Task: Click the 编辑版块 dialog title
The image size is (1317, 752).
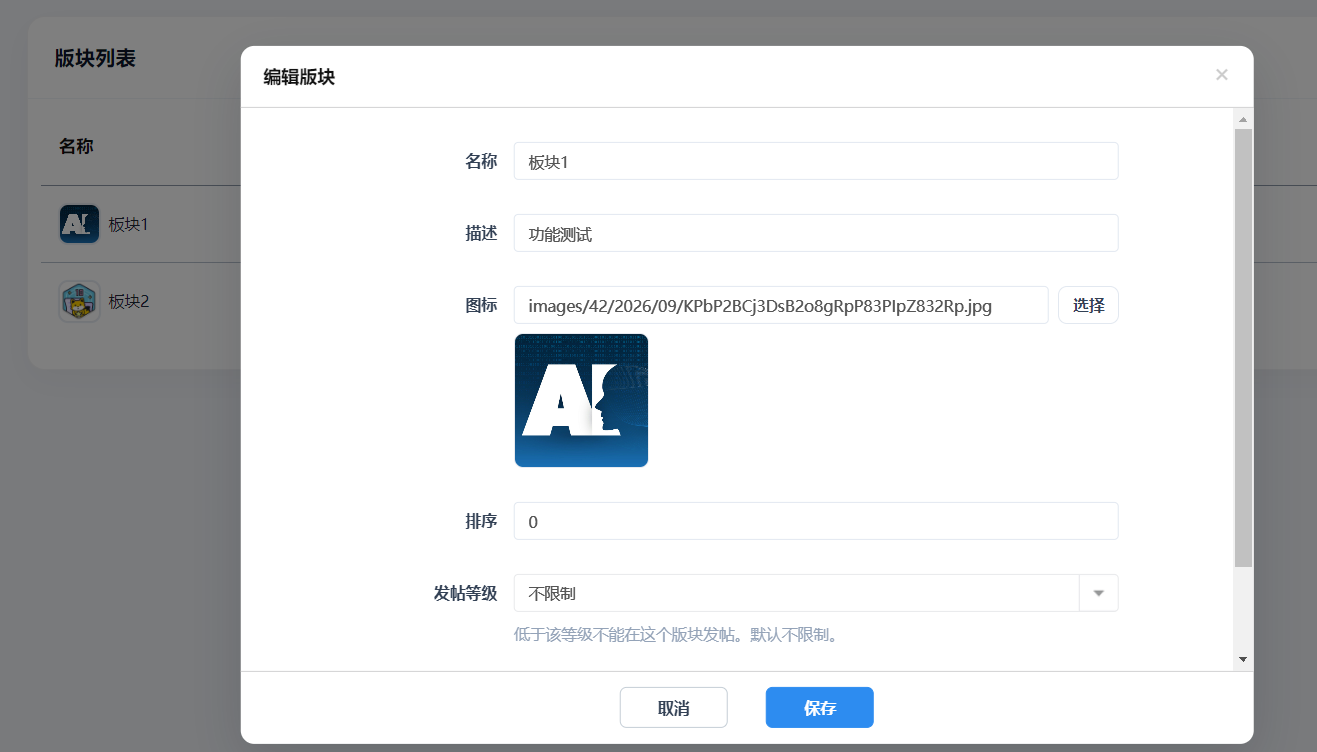Action: coord(299,77)
